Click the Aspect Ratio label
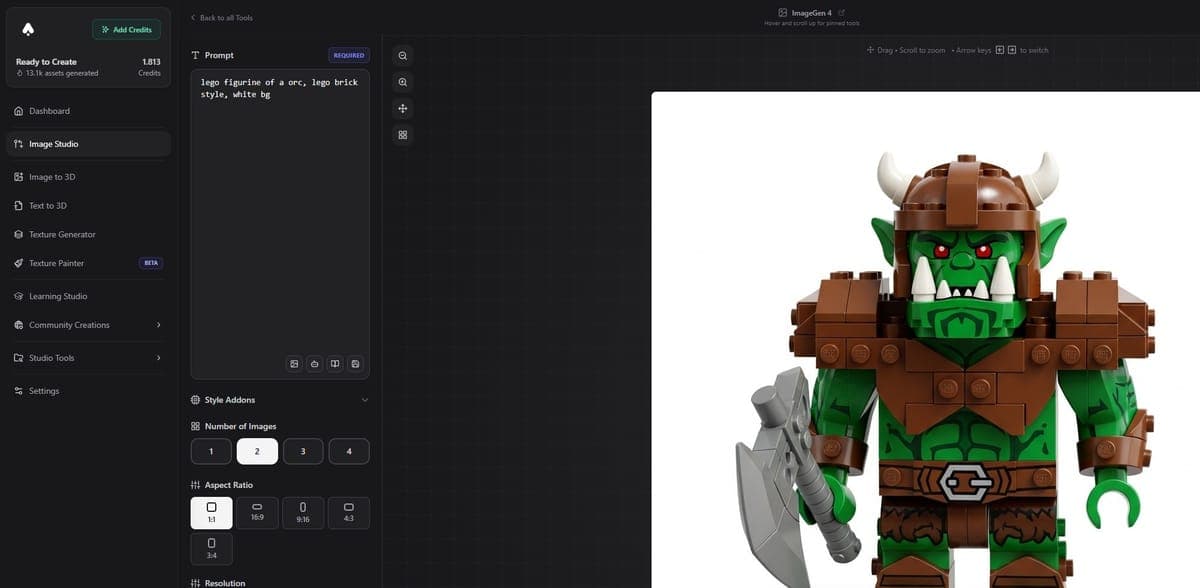 228,485
